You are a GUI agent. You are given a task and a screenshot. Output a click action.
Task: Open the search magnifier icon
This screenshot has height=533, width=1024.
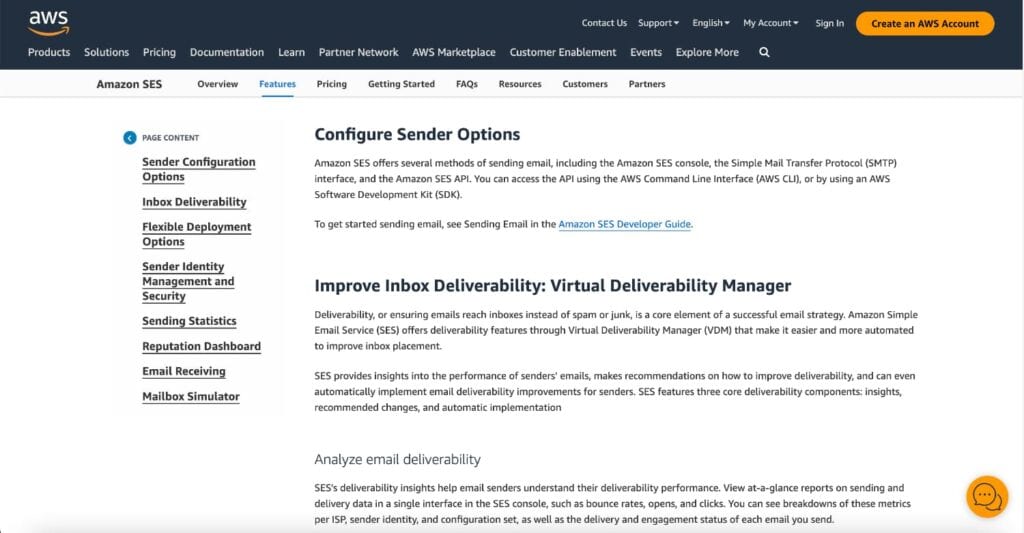(764, 52)
